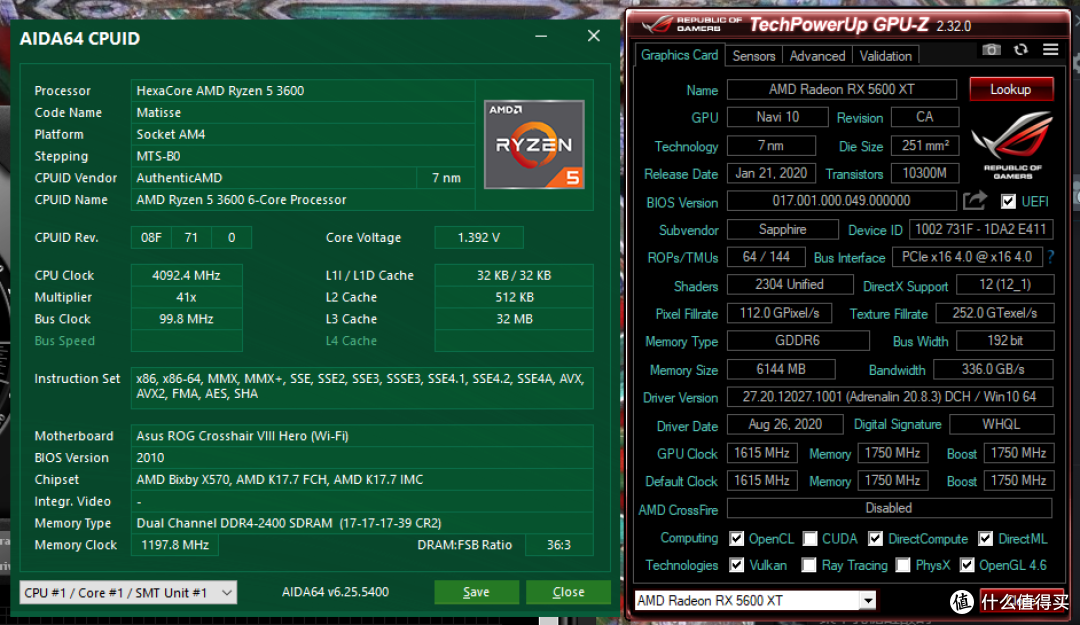Click the GPU Name field
Screen dimensions: 1080x625
pos(842,90)
